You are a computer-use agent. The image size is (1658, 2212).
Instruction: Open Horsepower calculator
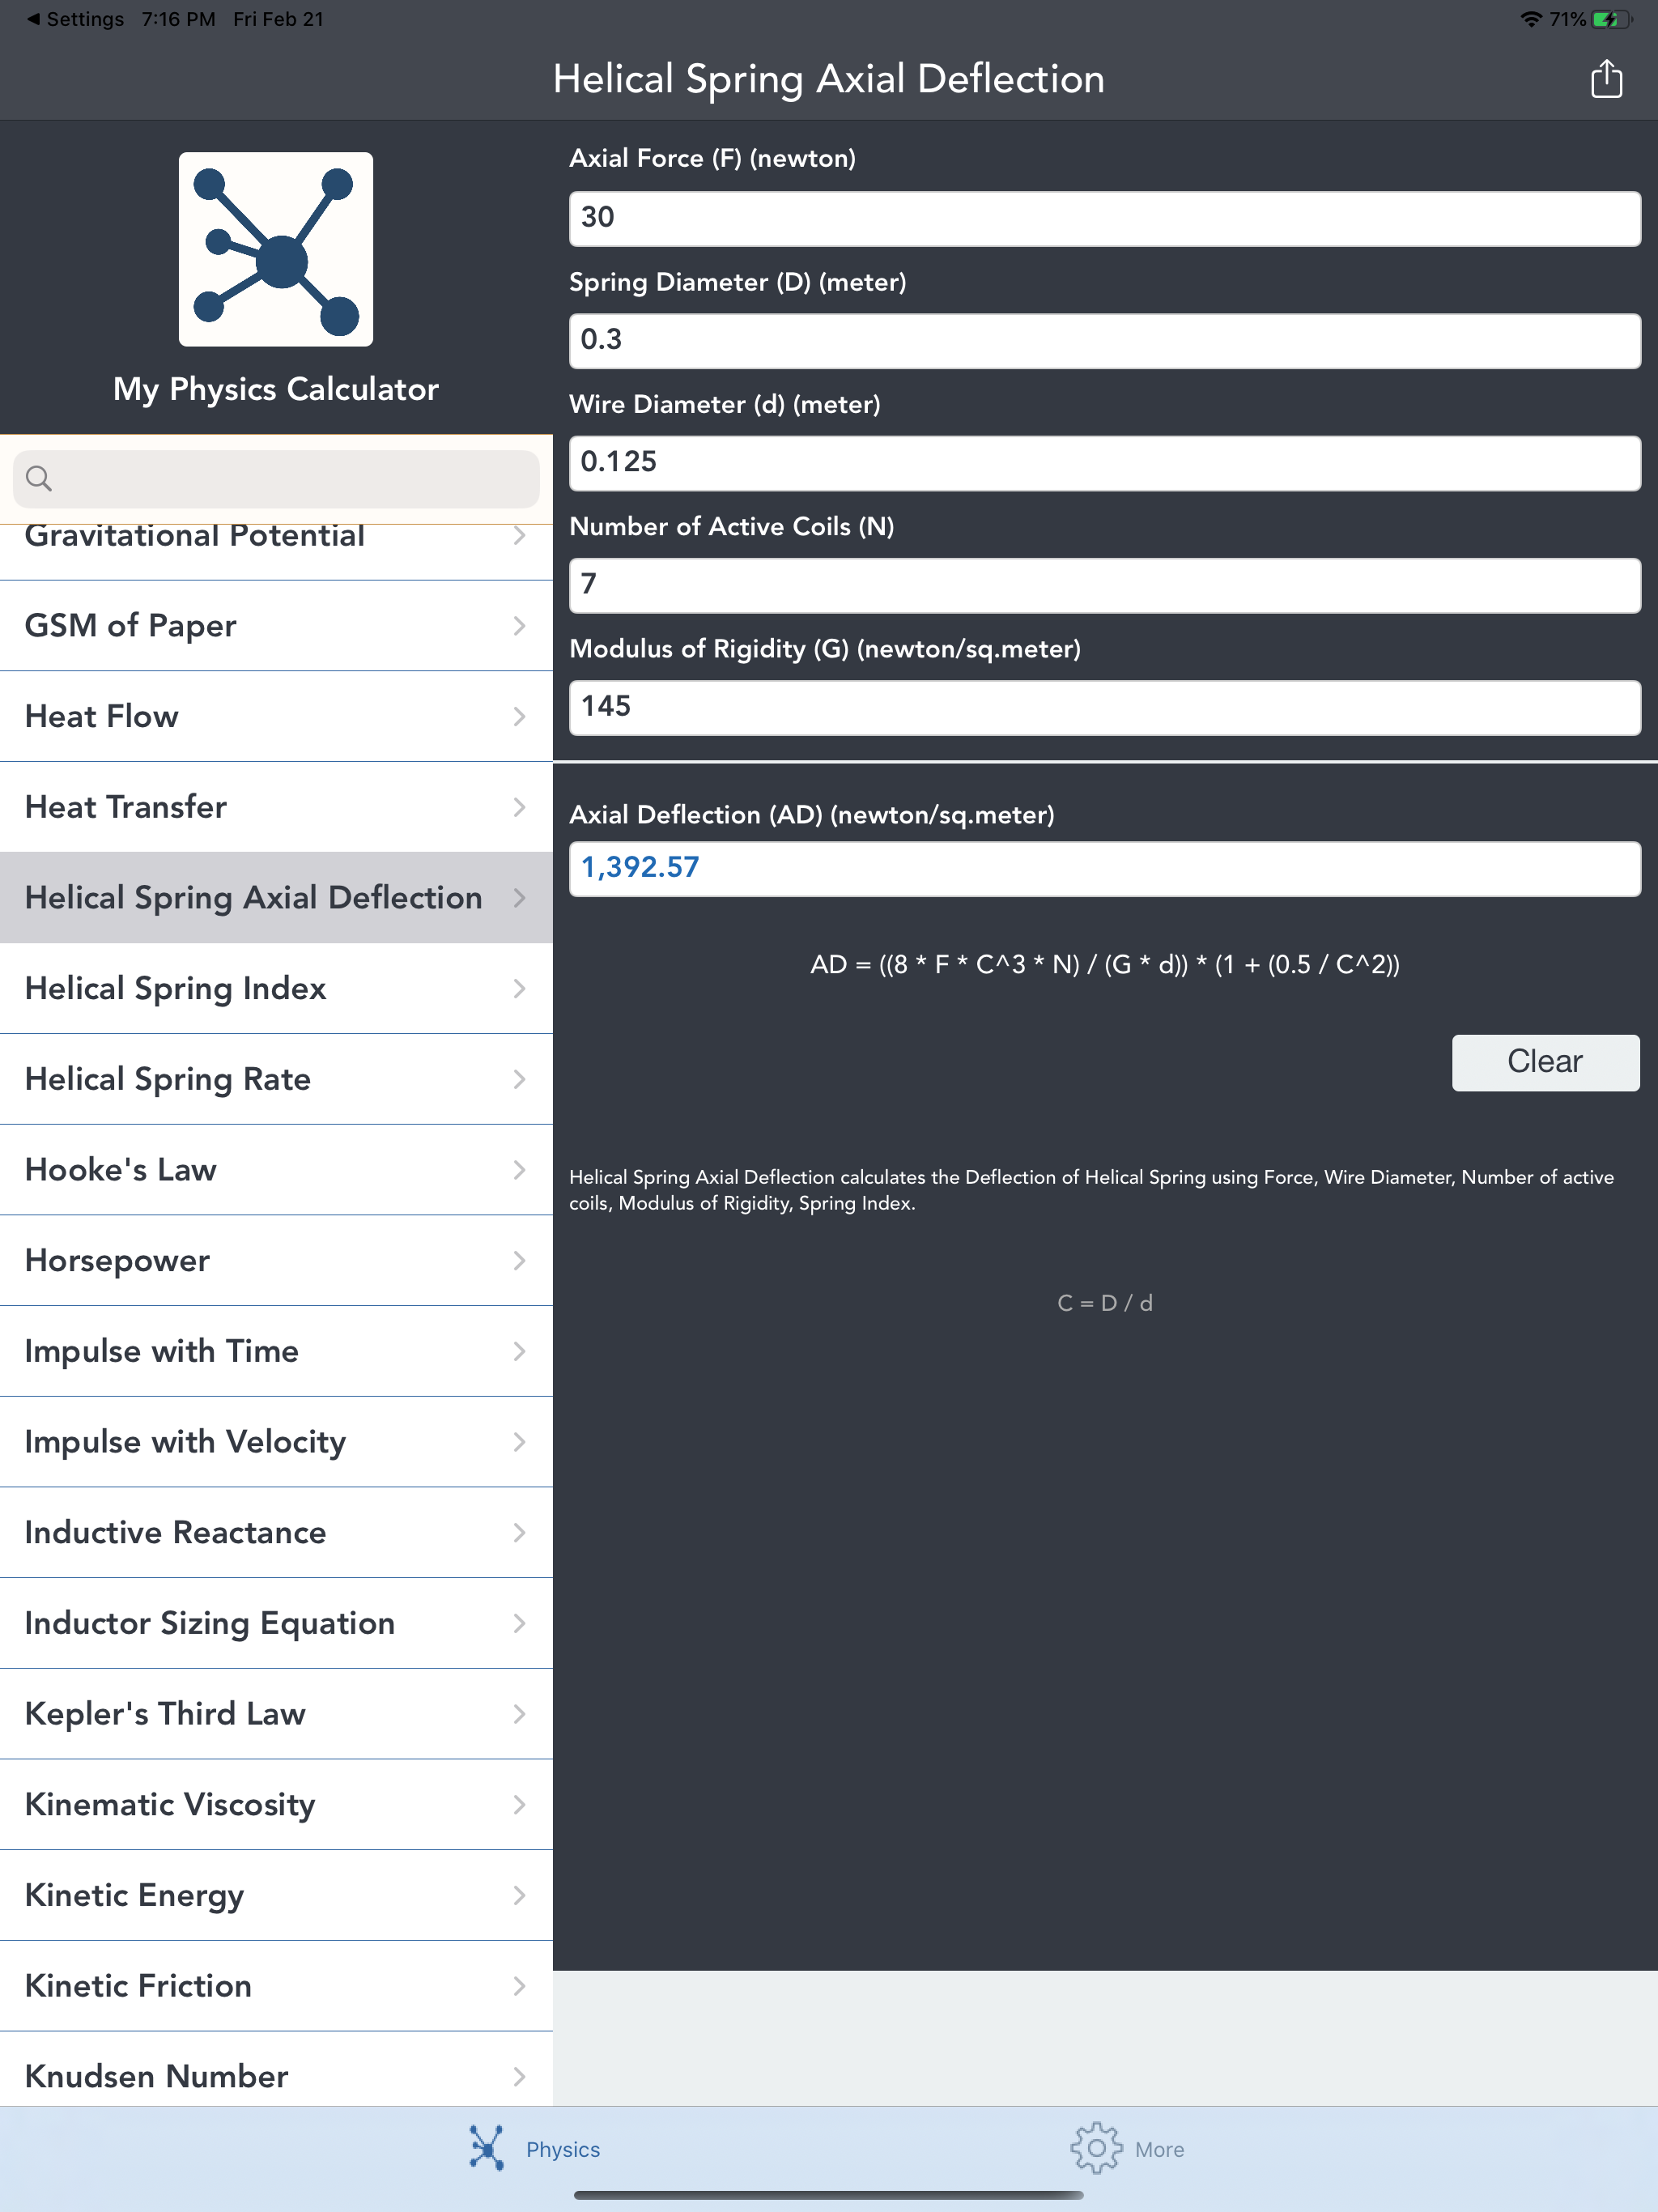(x=276, y=1260)
